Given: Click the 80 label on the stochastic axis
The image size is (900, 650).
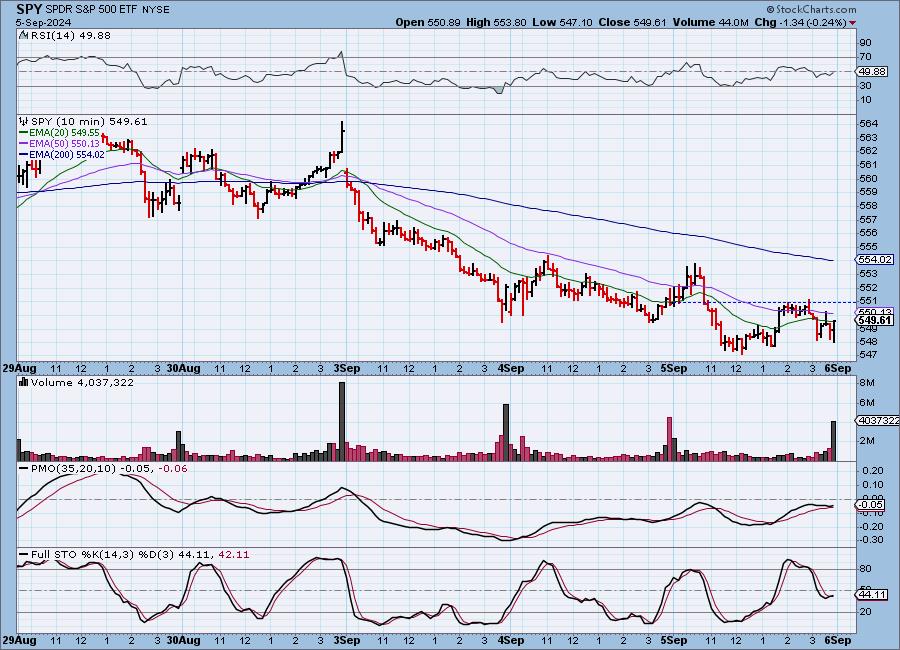Looking at the screenshot, I should [x=865, y=568].
